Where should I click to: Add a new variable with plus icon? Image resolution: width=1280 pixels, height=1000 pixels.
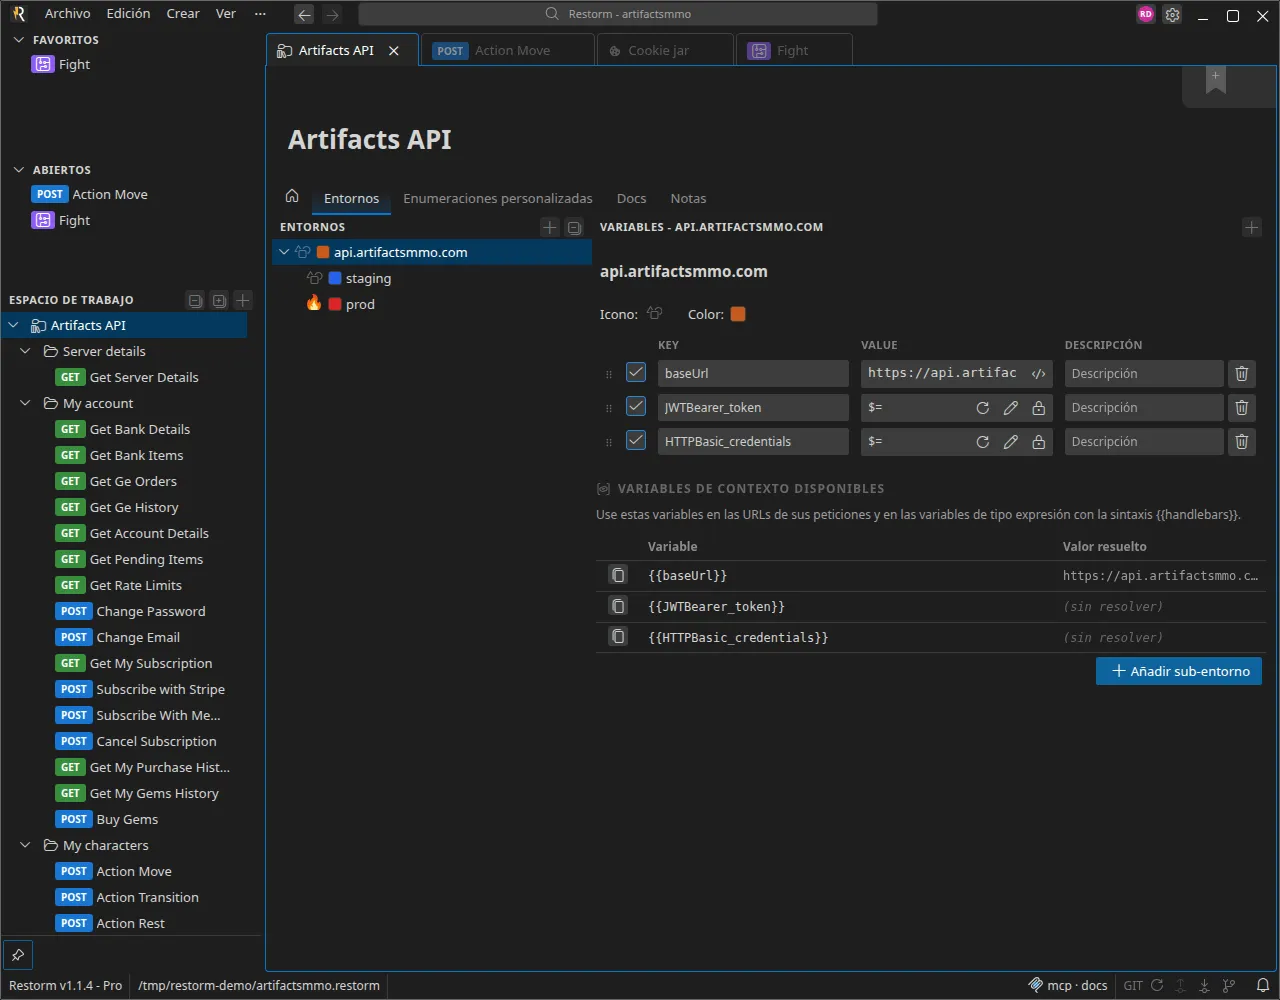click(1252, 228)
